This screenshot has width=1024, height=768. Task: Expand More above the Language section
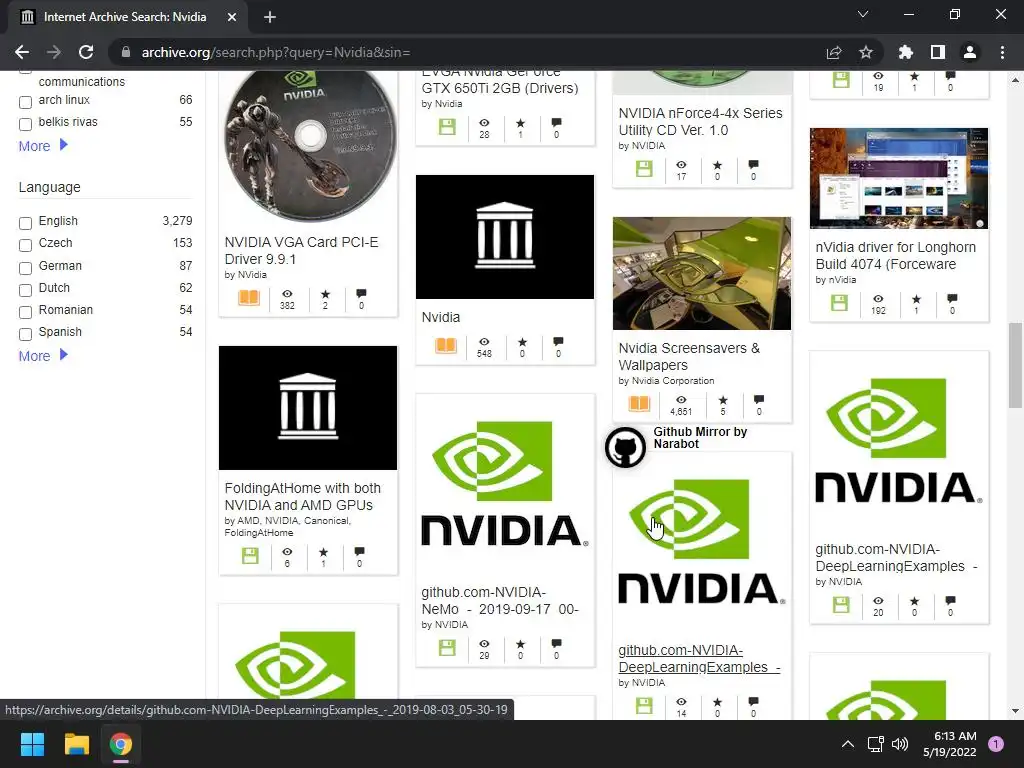43,146
